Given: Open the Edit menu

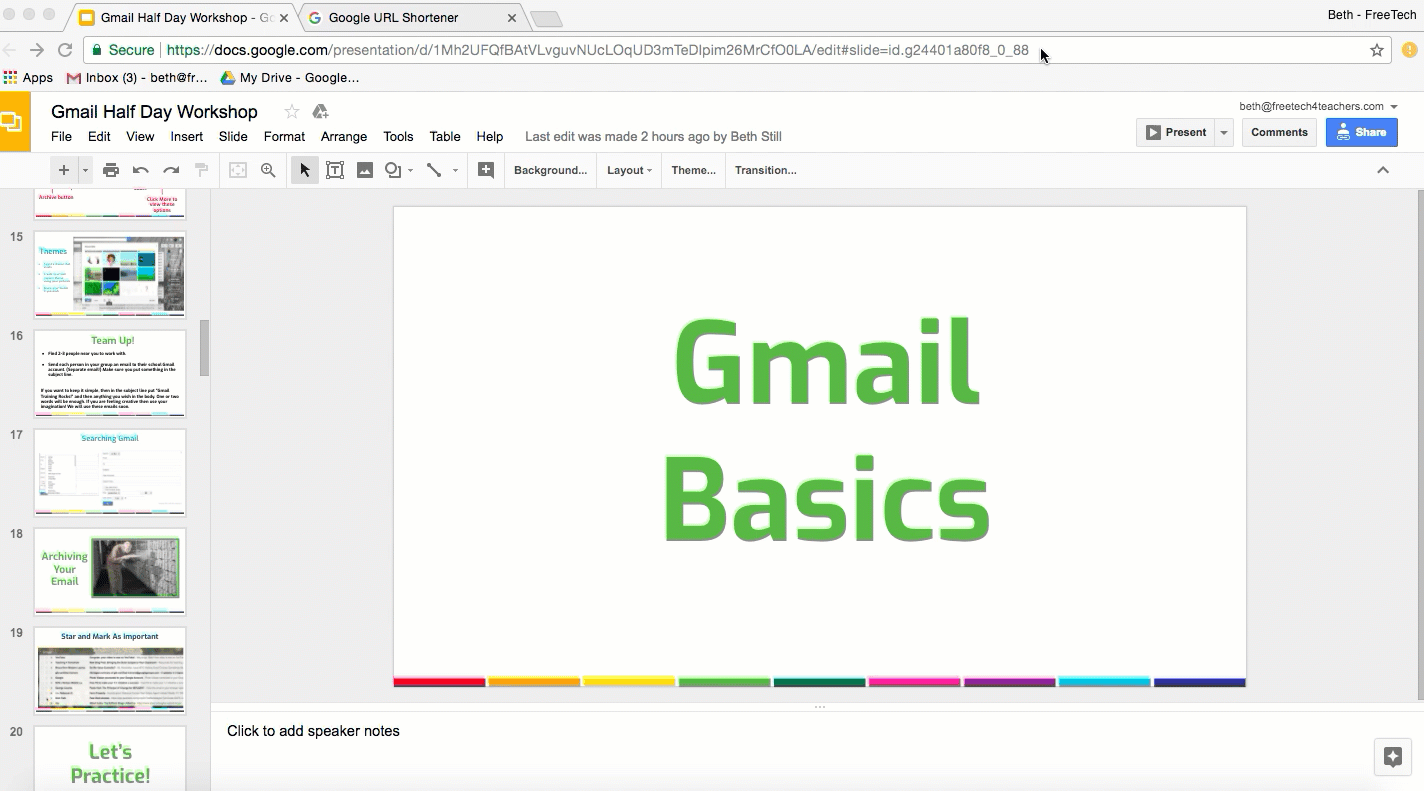Looking at the screenshot, I should 99,136.
